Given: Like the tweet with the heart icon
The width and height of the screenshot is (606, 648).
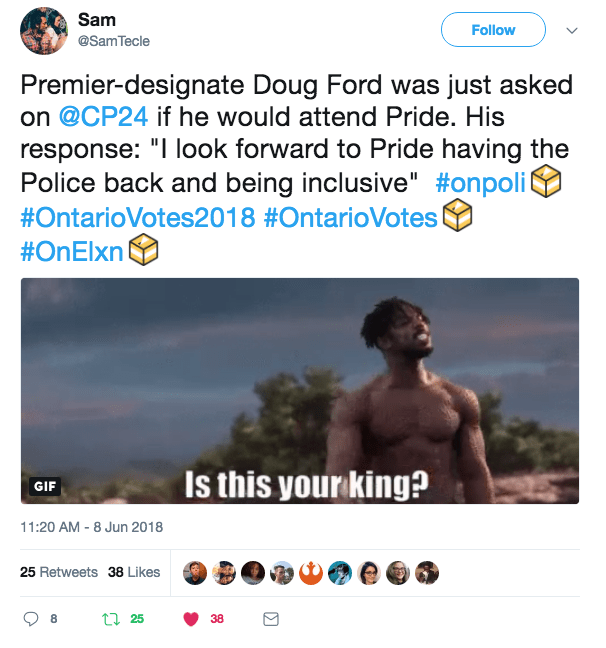Looking at the screenshot, I should click(191, 619).
